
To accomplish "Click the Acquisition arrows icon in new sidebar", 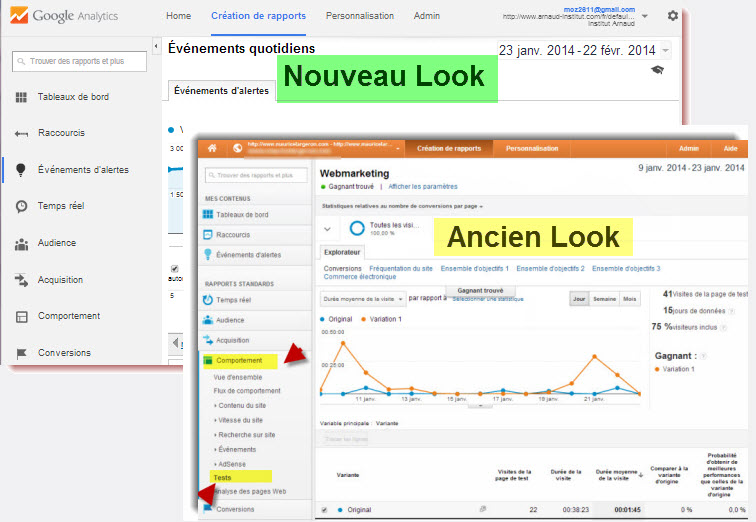I will pos(21,280).
